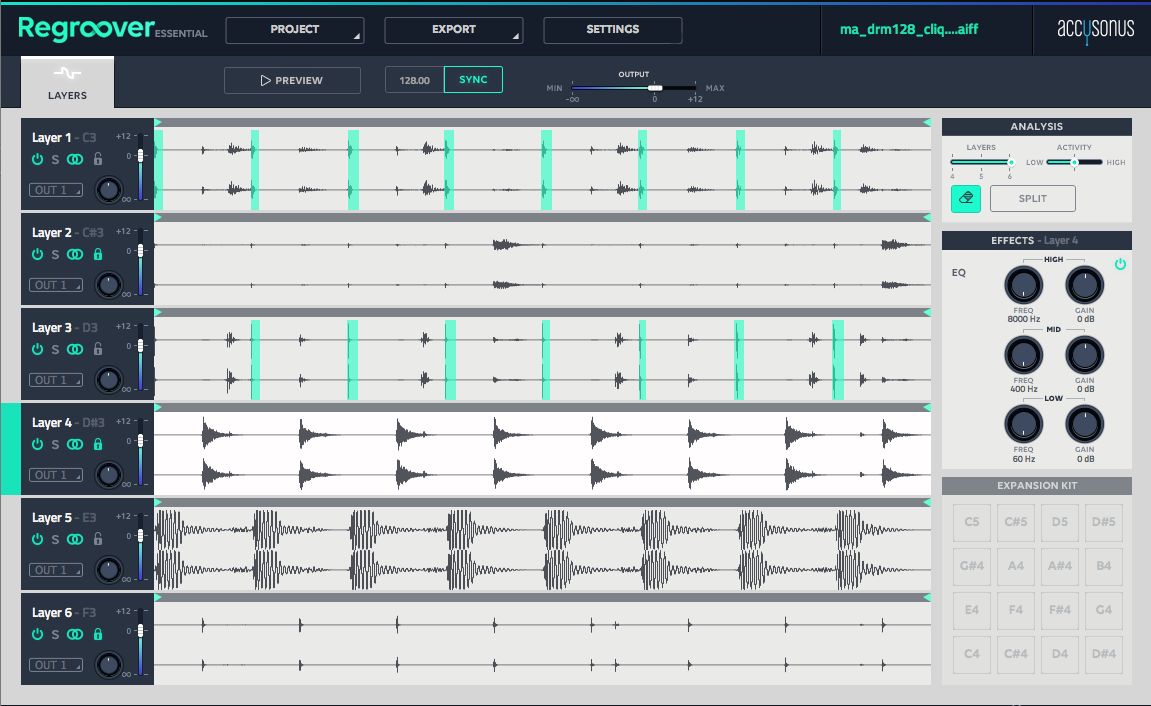Switch to the LAYERS tab
1151x706 pixels.
[67, 82]
